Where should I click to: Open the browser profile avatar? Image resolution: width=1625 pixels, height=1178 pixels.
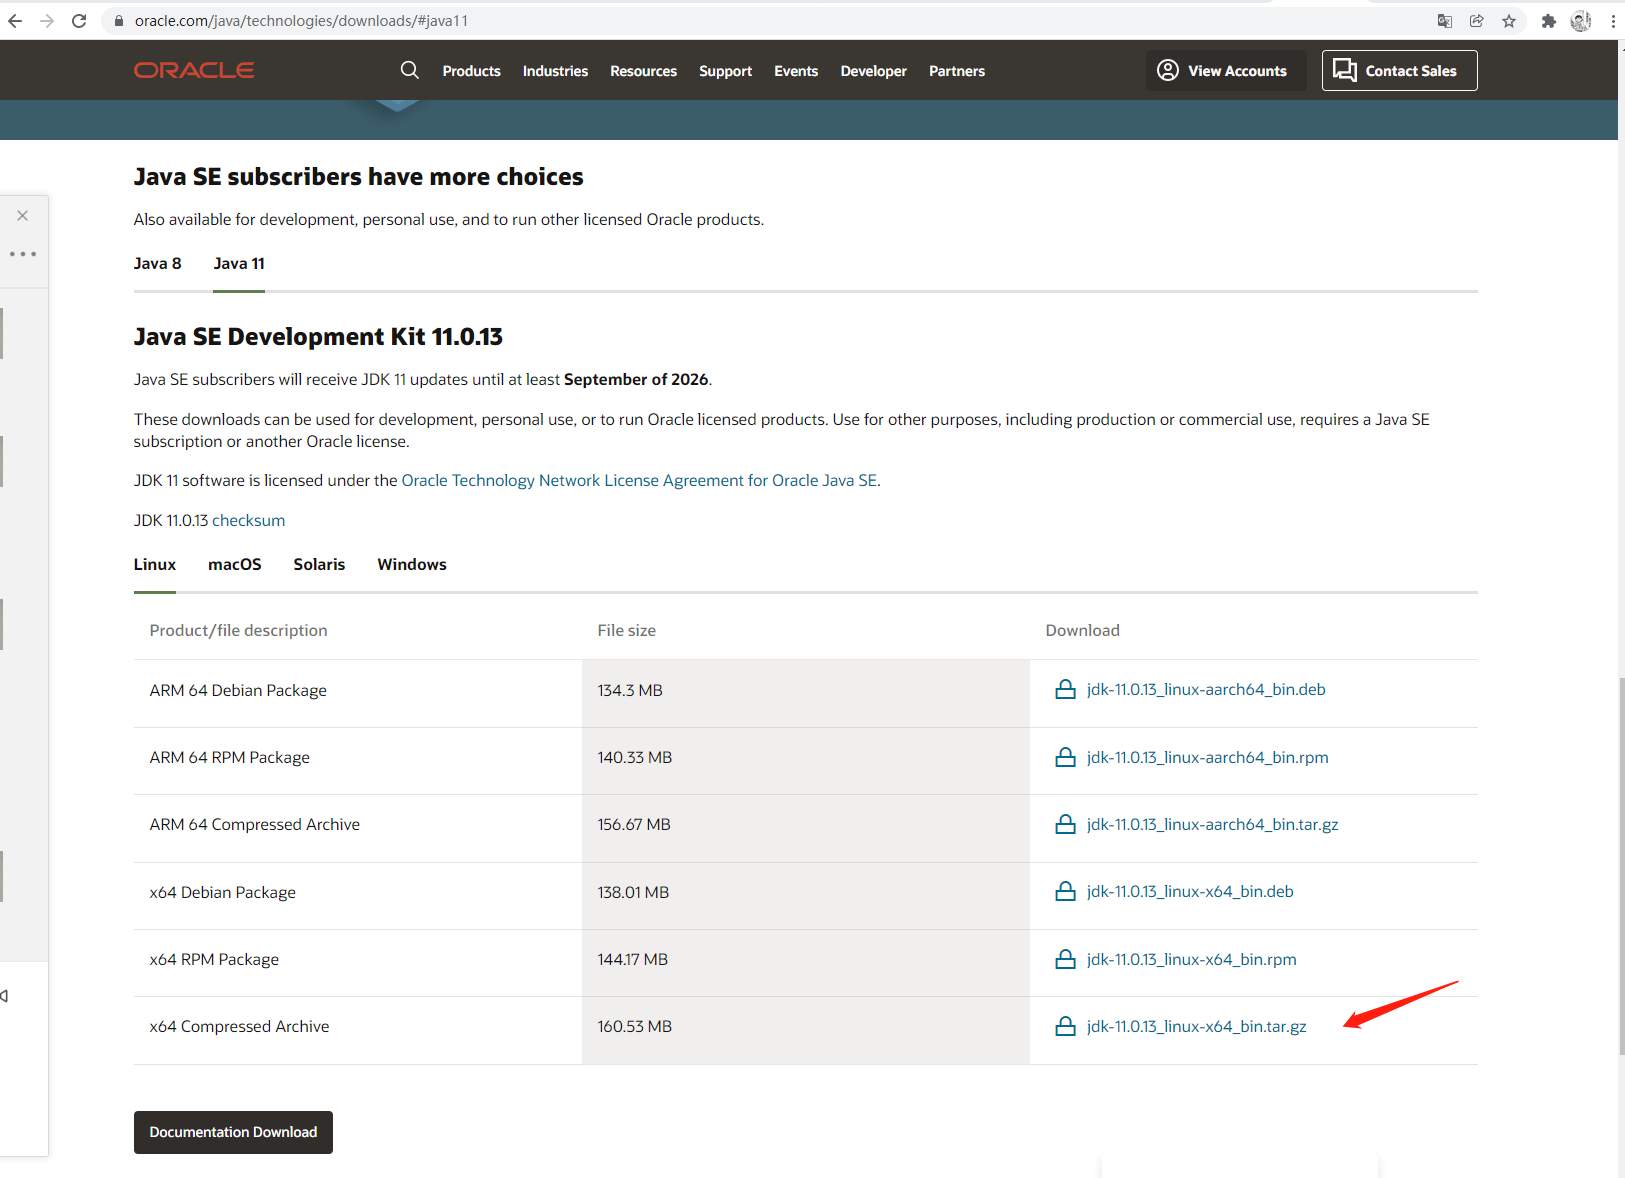click(x=1581, y=21)
